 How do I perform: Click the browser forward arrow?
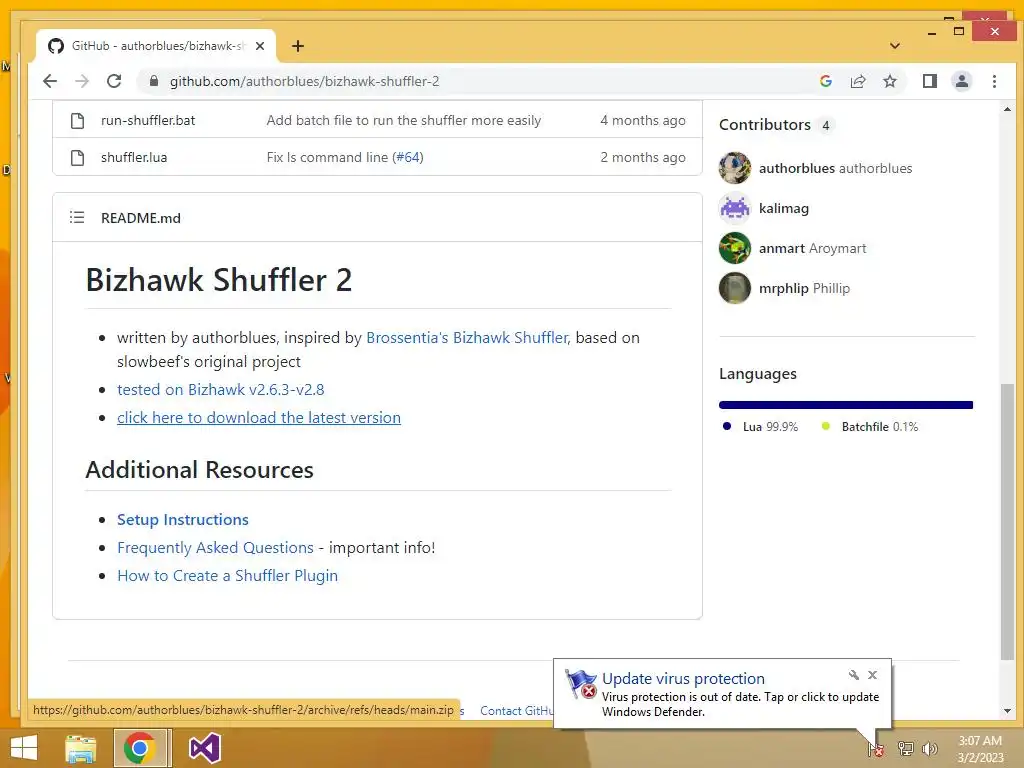pyautogui.click(x=82, y=81)
